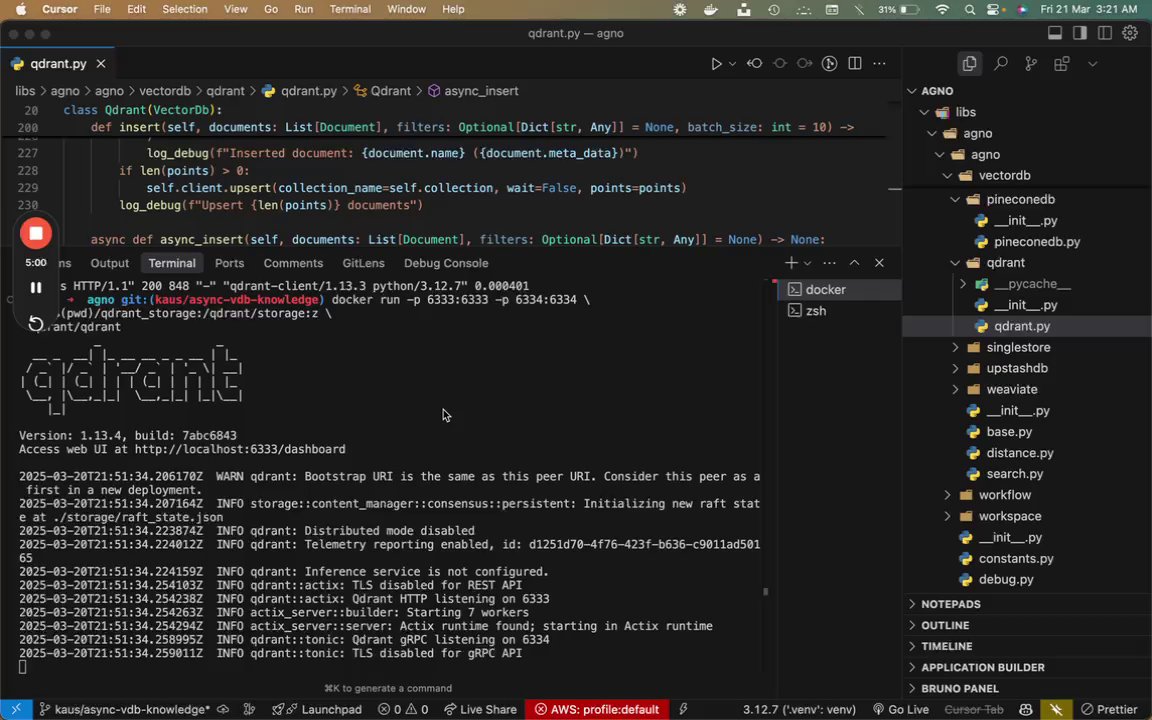Expand the __pycache__ folder
Screen dimensions: 1152x720
(963, 284)
